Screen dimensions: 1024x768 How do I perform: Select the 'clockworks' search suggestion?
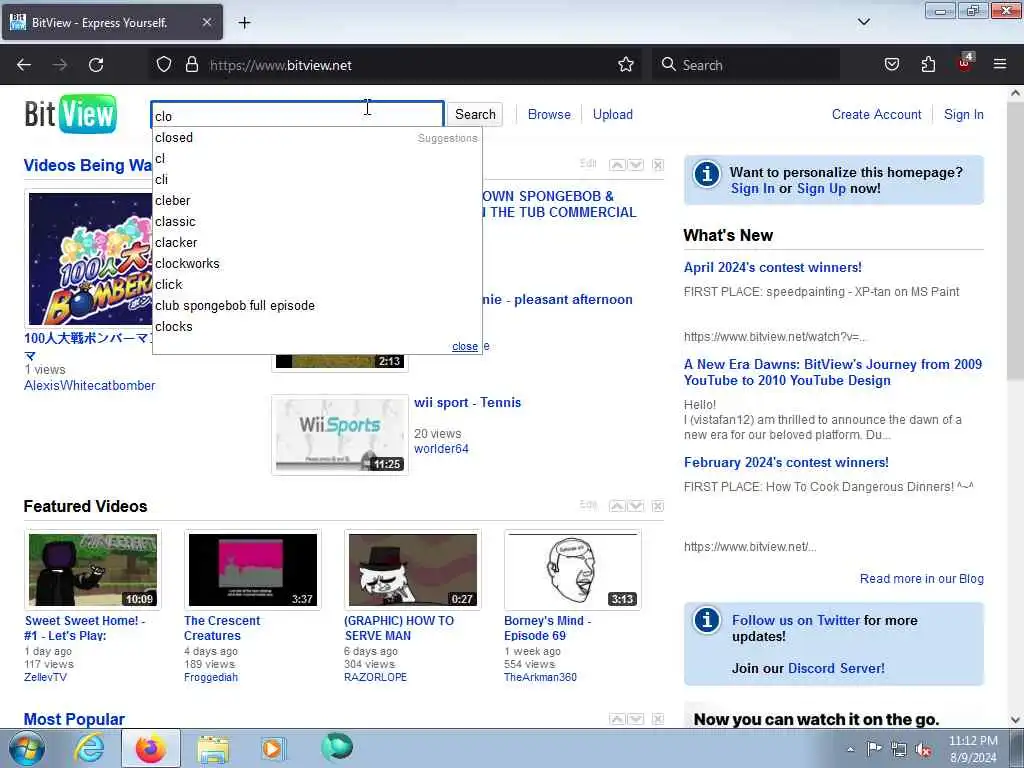point(317,263)
